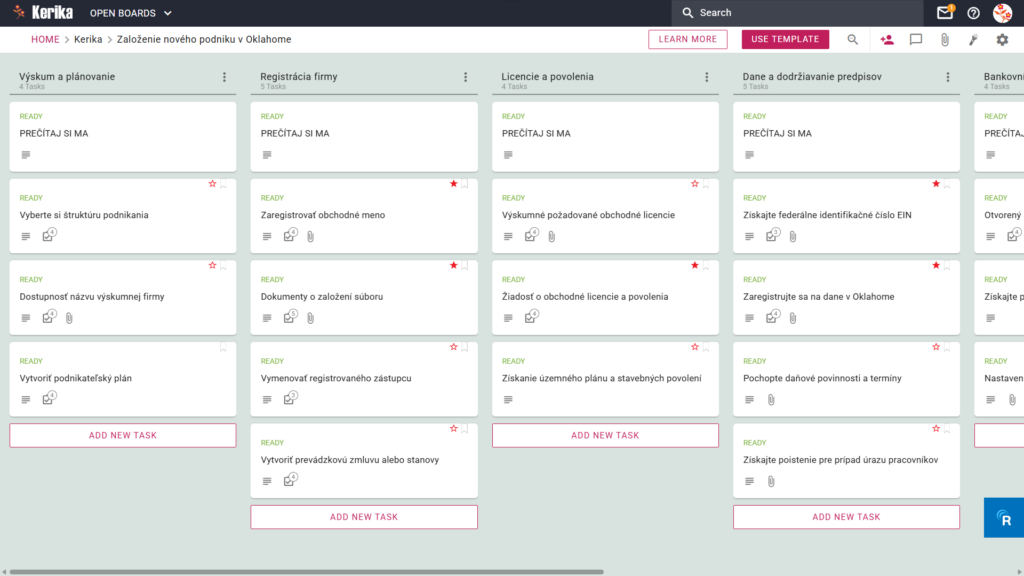Open the board attachments paperclip icon
Viewport: 1024px width, 576px height.
click(x=945, y=40)
